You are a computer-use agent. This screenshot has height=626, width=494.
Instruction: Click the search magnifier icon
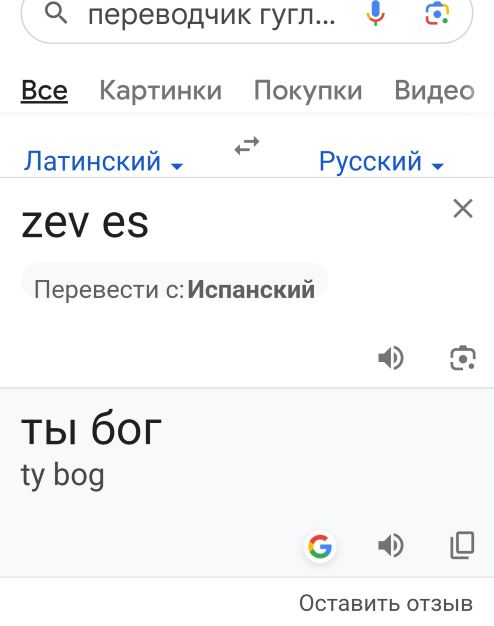coord(56,14)
